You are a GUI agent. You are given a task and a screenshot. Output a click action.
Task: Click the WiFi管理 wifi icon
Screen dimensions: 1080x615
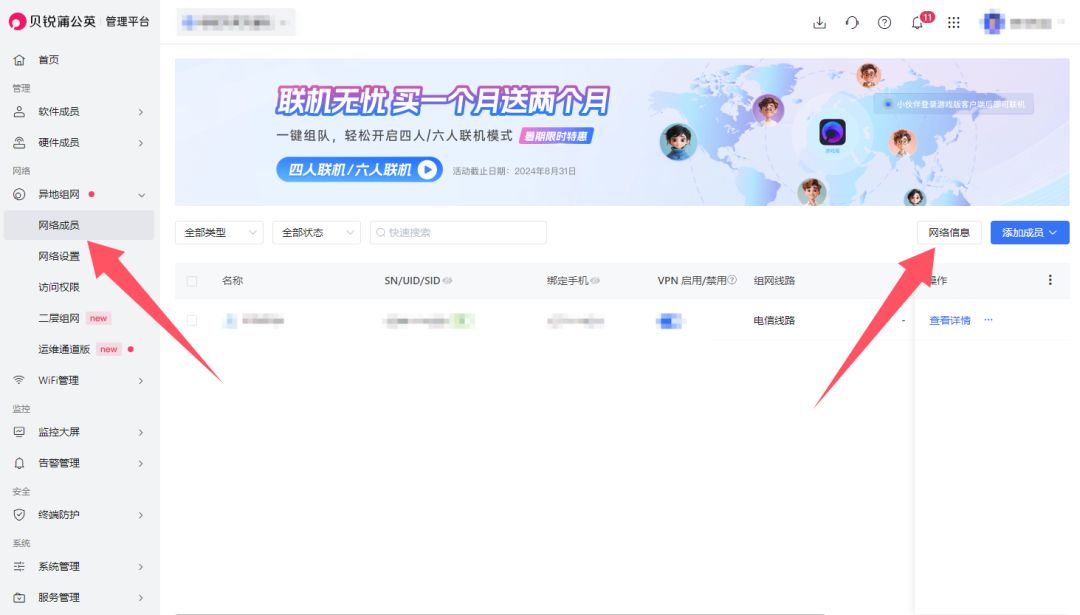click(19, 380)
